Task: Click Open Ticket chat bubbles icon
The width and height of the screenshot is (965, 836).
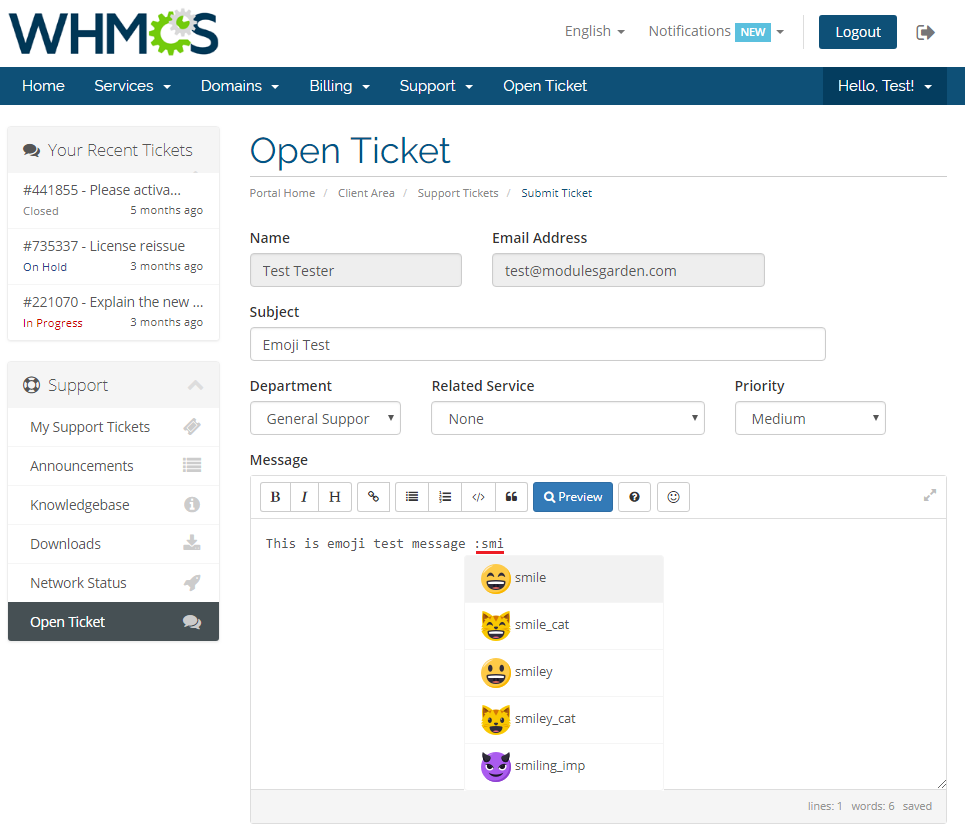Action: [x=192, y=622]
